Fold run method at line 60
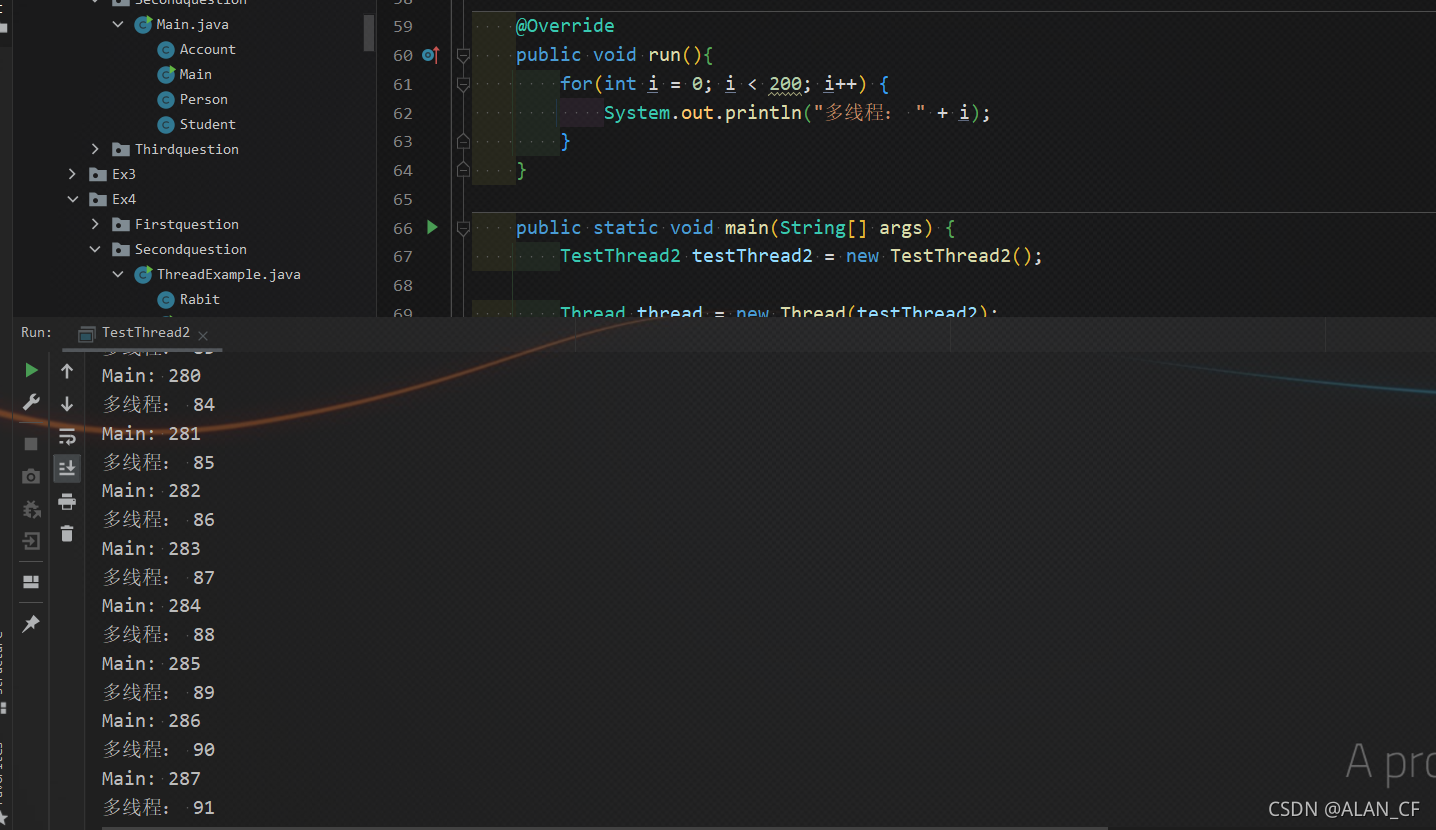This screenshot has height=830, width=1436. (x=463, y=56)
